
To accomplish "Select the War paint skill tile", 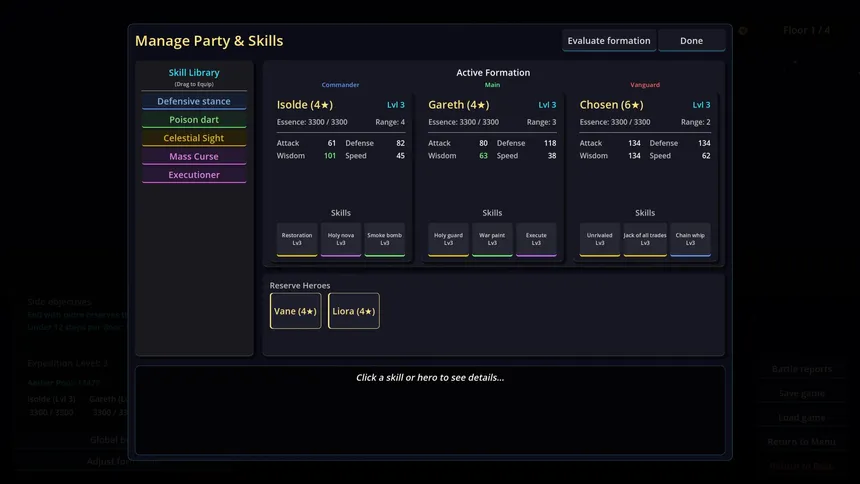I will 492,239.
